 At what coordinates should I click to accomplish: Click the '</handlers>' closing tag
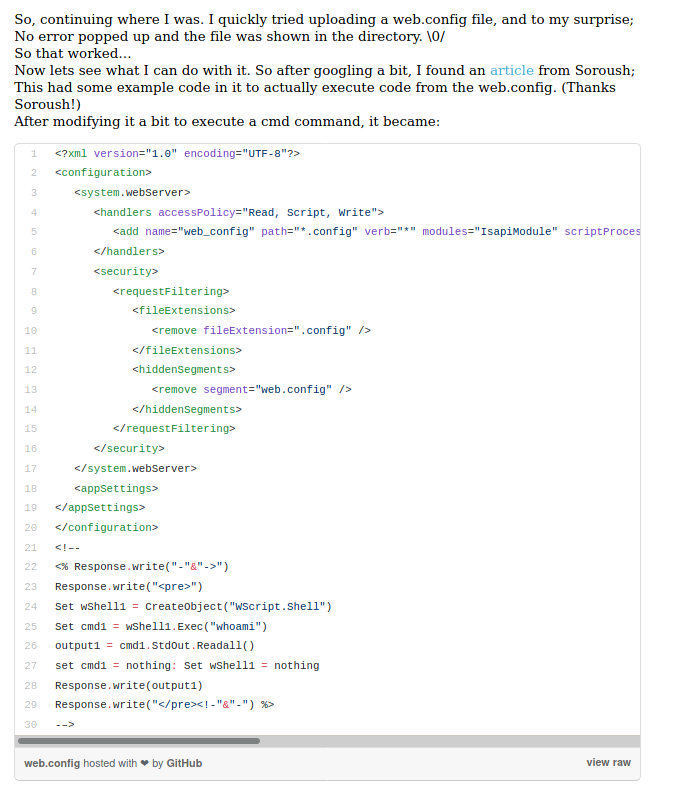coord(129,251)
